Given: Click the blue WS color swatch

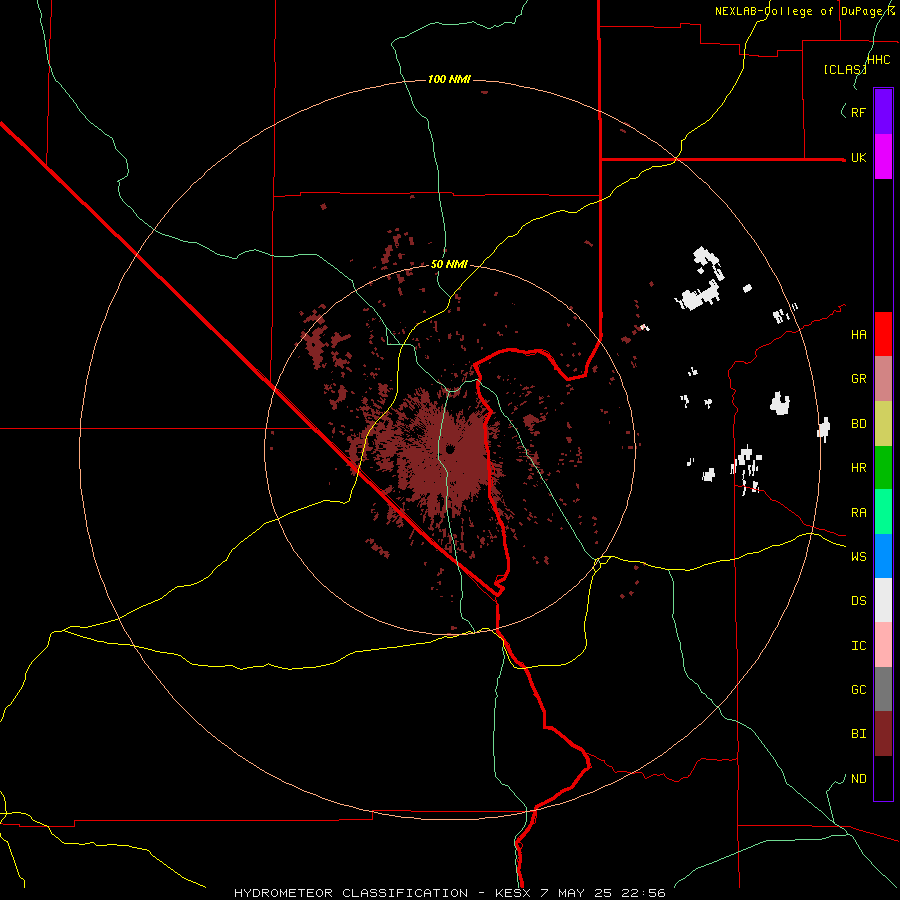Looking at the screenshot, I should pos(883,556).
